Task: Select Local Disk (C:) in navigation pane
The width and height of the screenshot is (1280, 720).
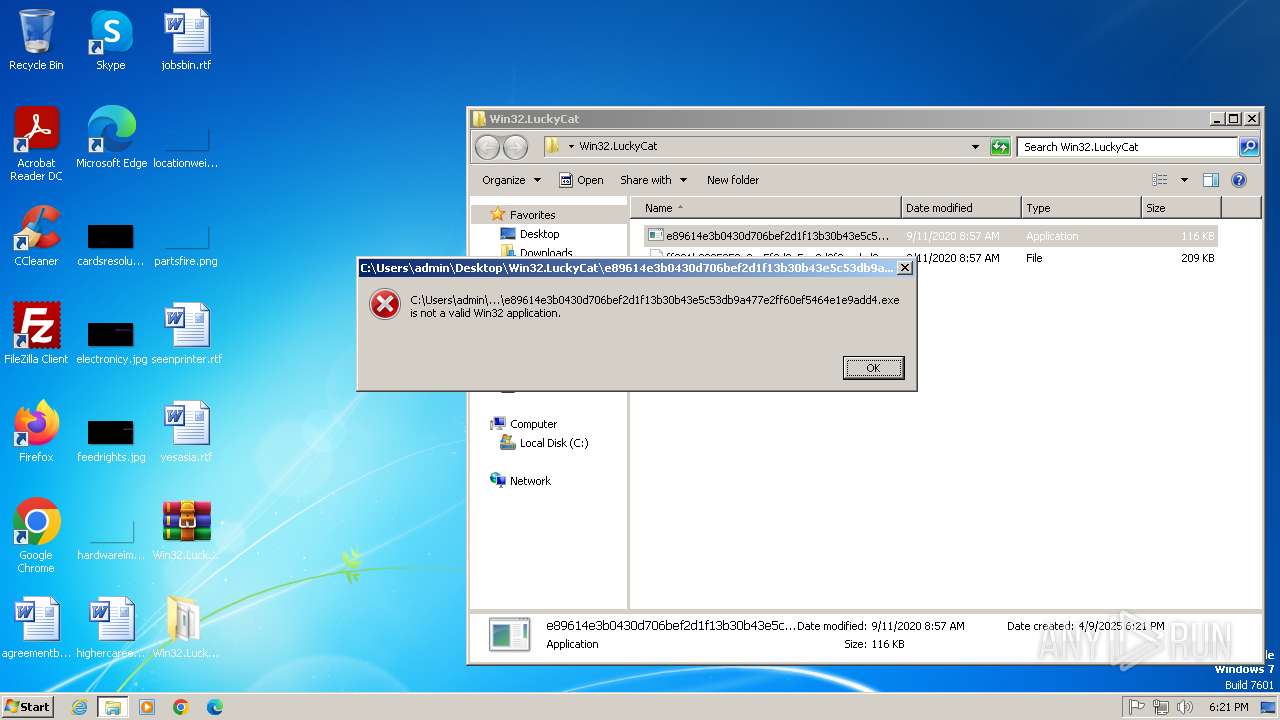Action: [x=554, y=443]
